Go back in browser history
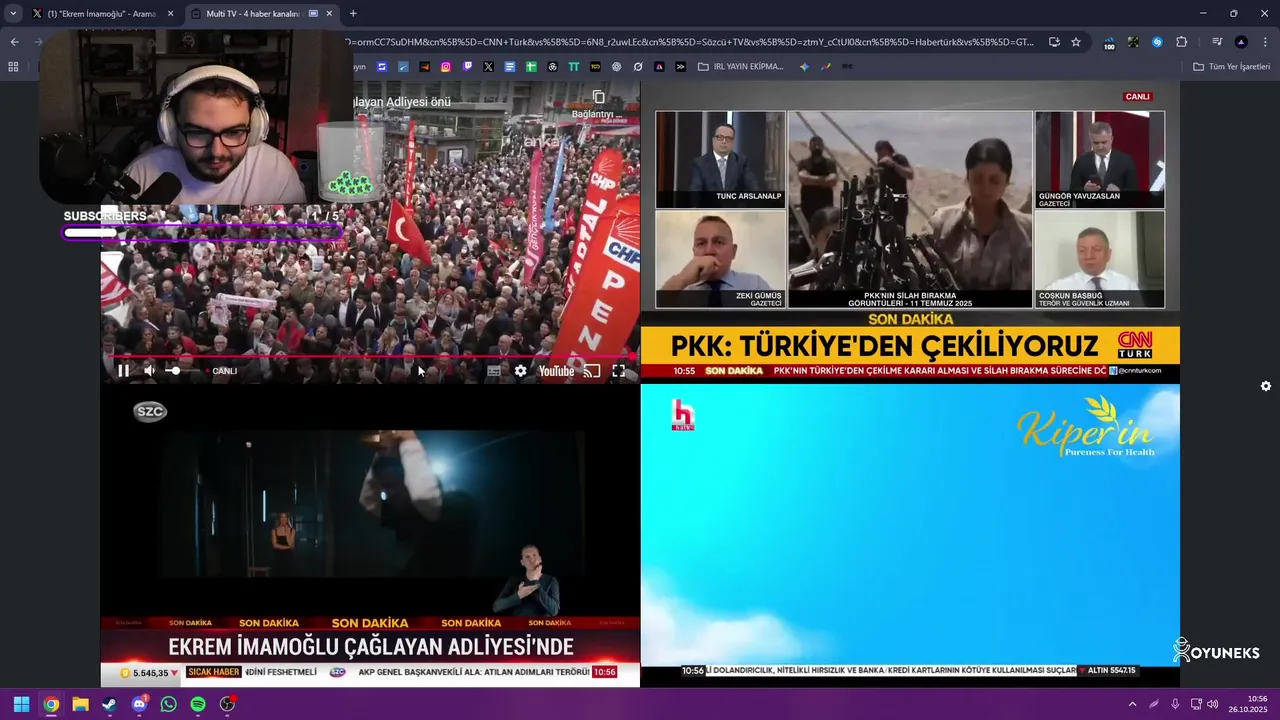1280x720 pixels. coord(14,42)
